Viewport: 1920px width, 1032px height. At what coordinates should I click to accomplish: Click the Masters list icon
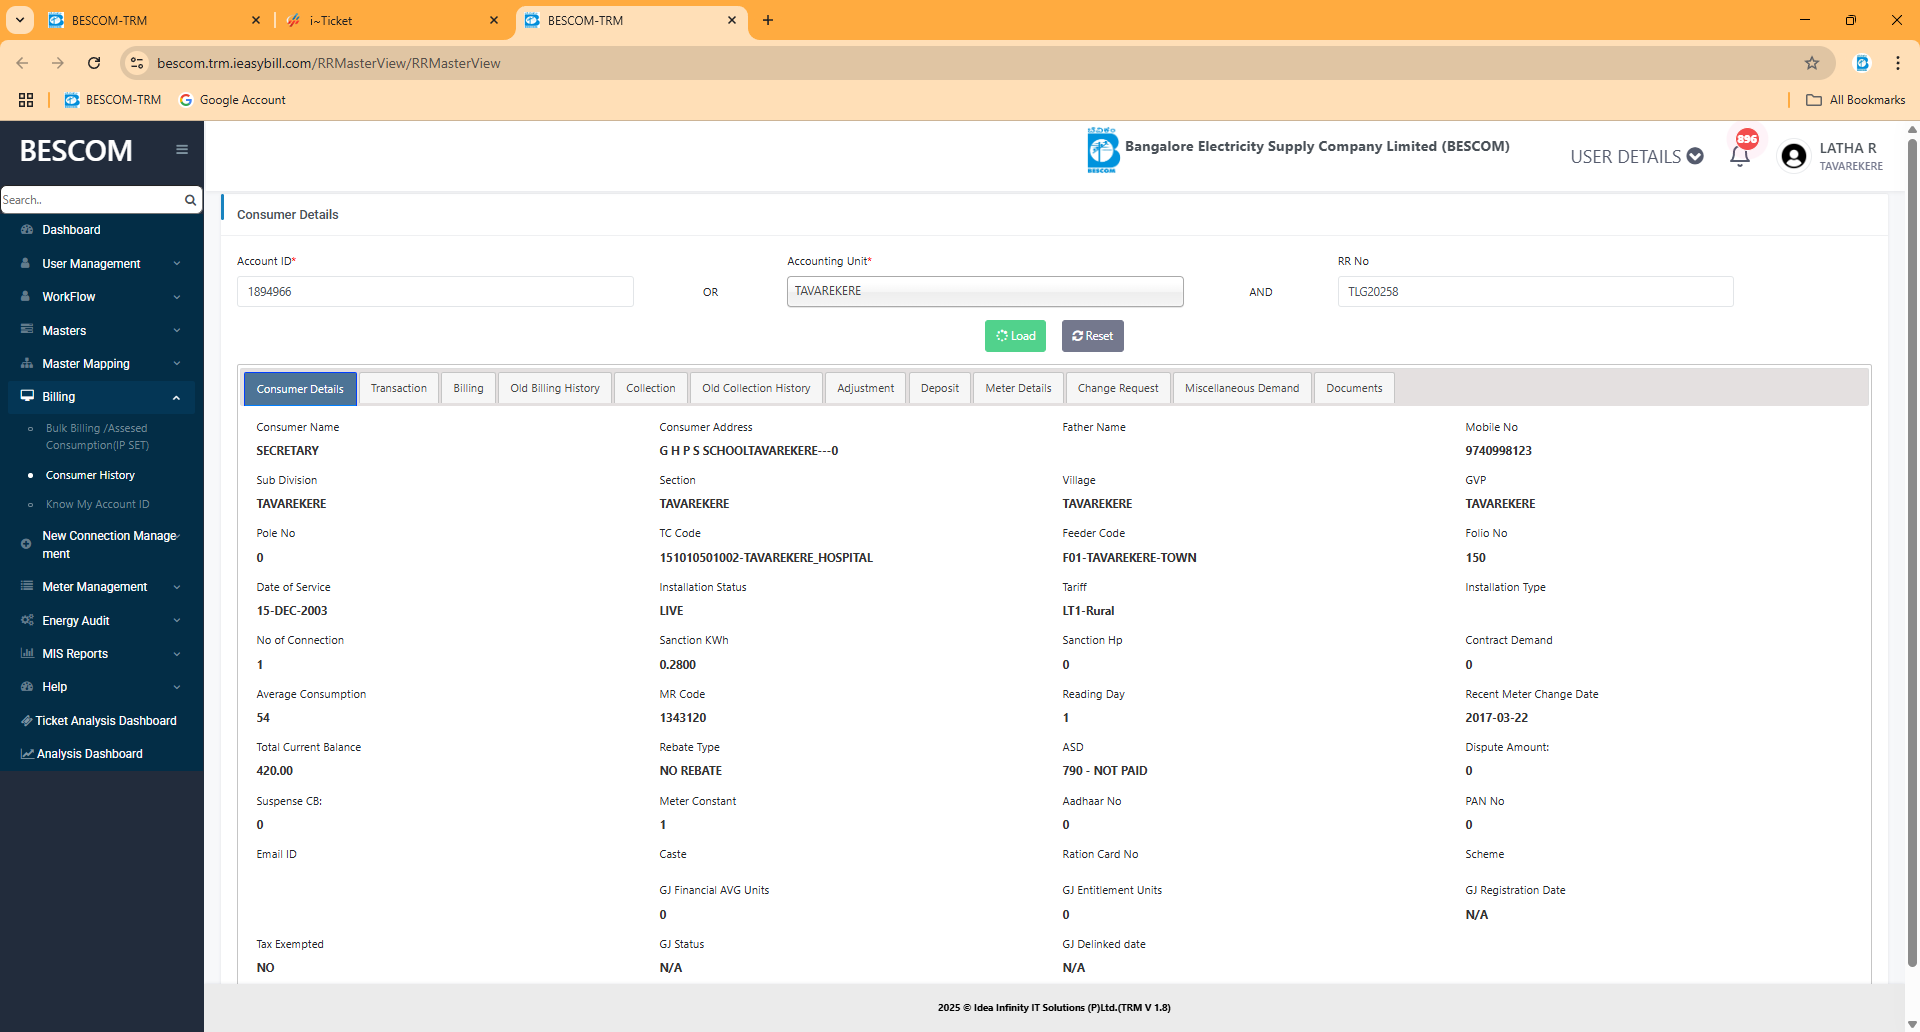(x=27, y=330)
